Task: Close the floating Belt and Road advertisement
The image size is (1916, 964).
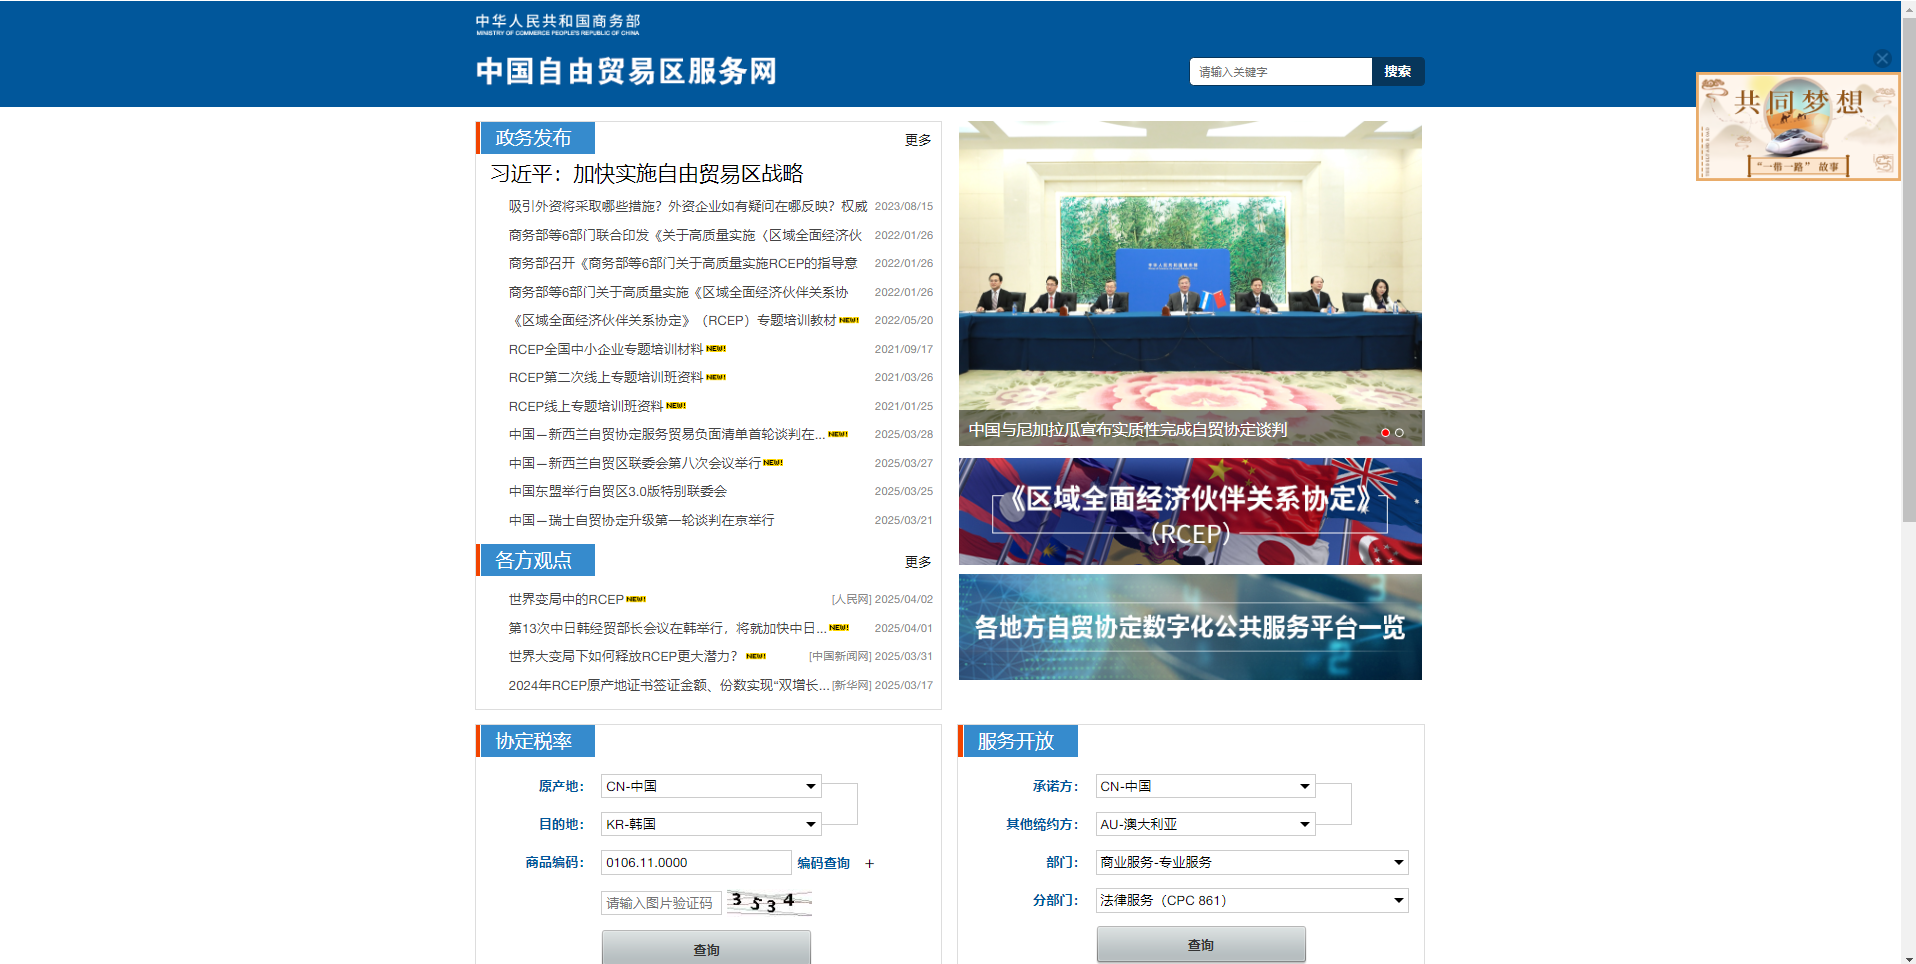Action: pos(1881,59)
